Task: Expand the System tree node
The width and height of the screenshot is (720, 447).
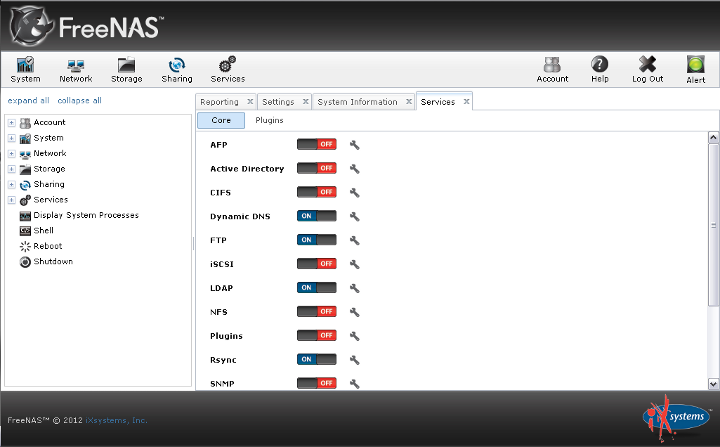Action: [x=12, y=138]
